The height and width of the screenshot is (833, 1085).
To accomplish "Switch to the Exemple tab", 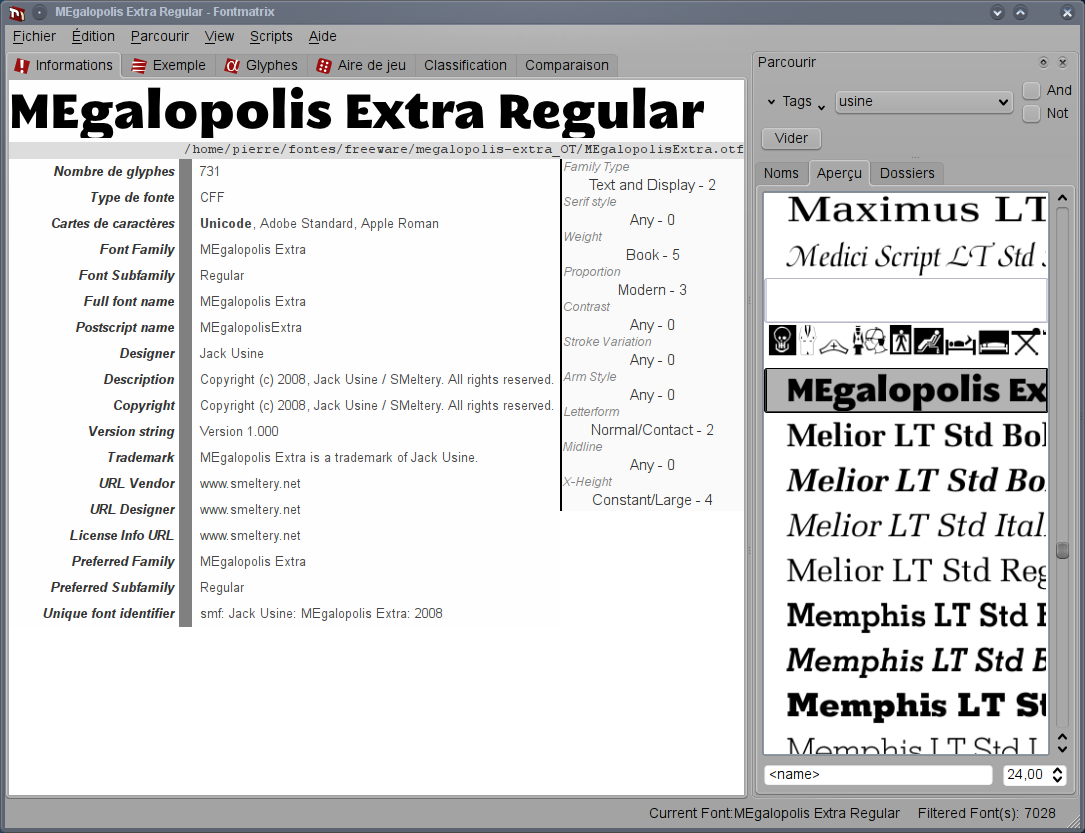I will (169, 65).
